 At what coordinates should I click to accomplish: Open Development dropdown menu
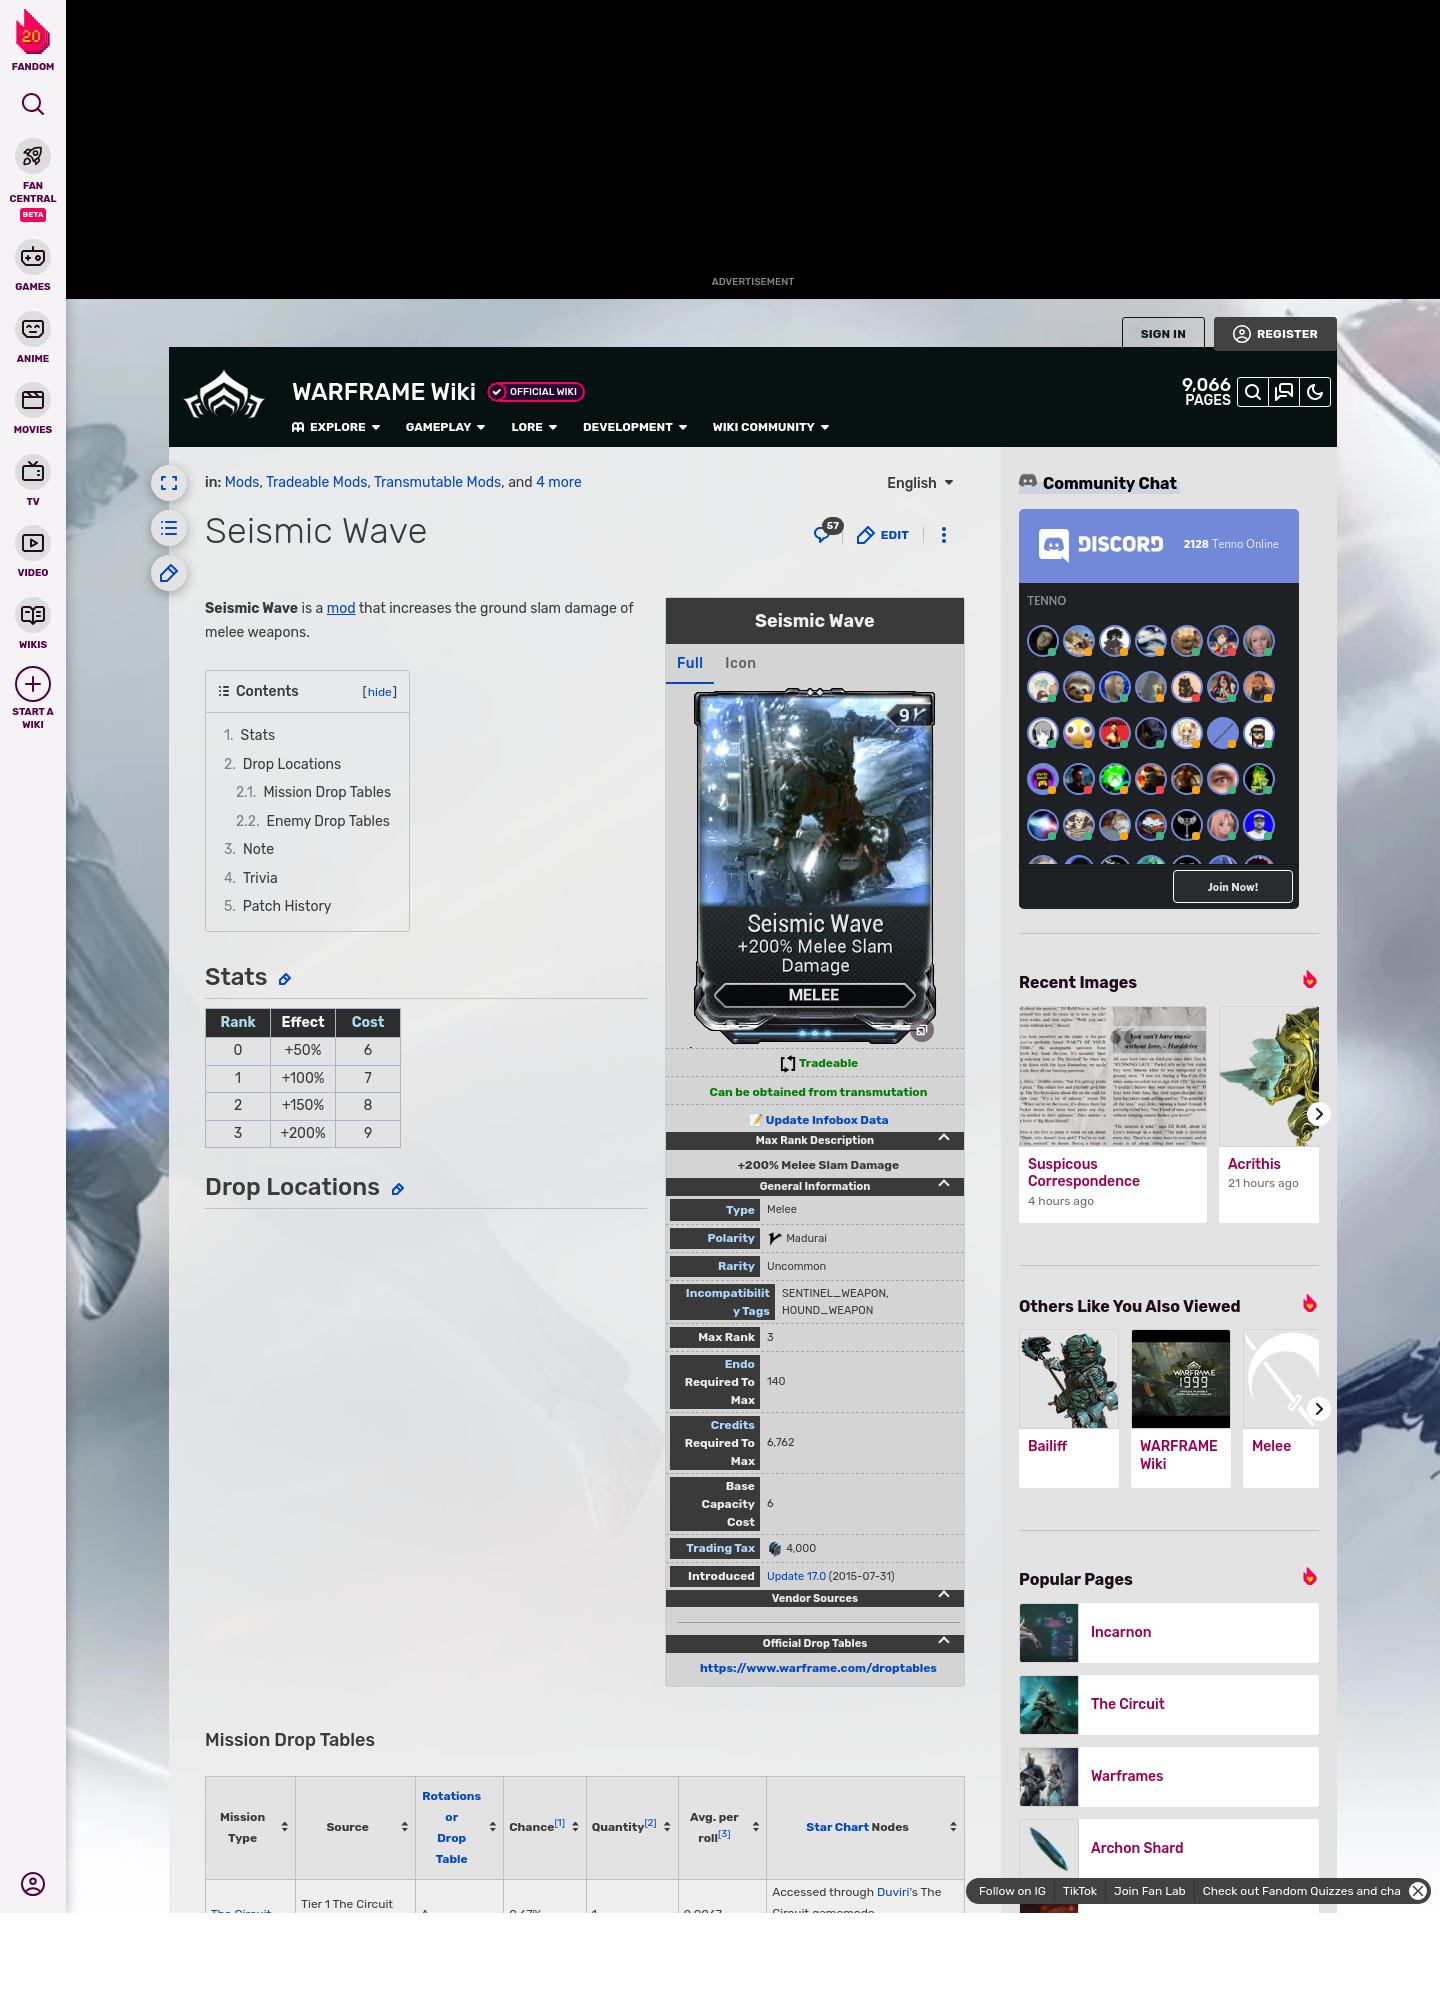[635, 427]
